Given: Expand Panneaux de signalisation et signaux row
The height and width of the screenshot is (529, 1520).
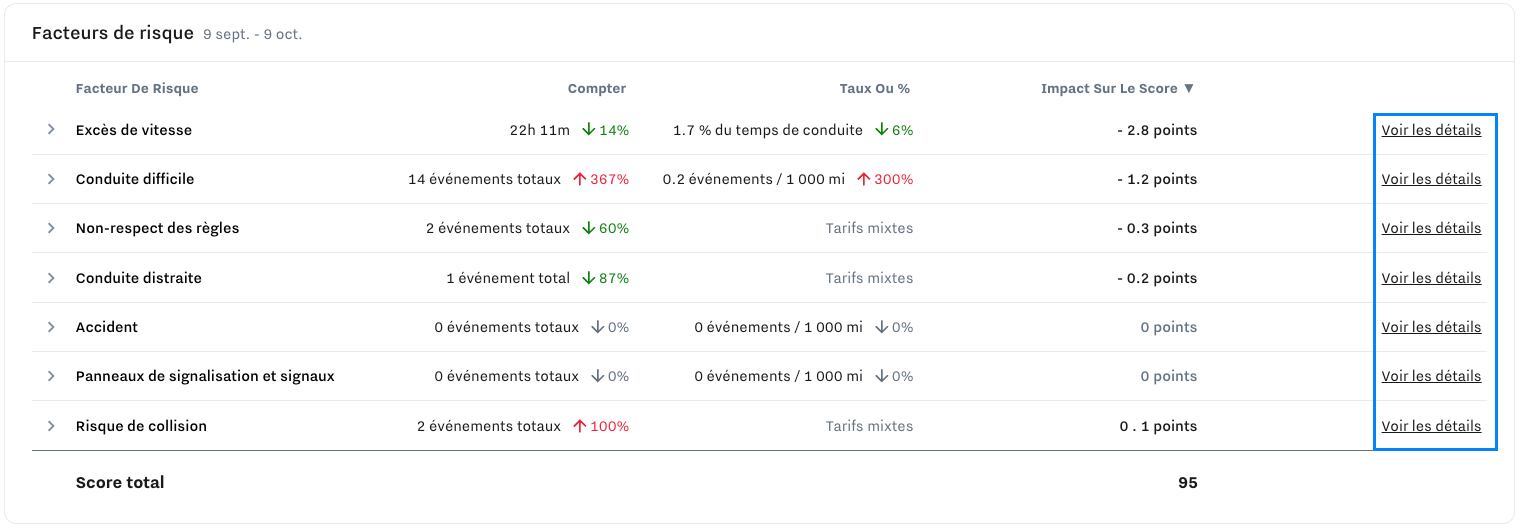Looking at the screenshot, I should point(51,376).
